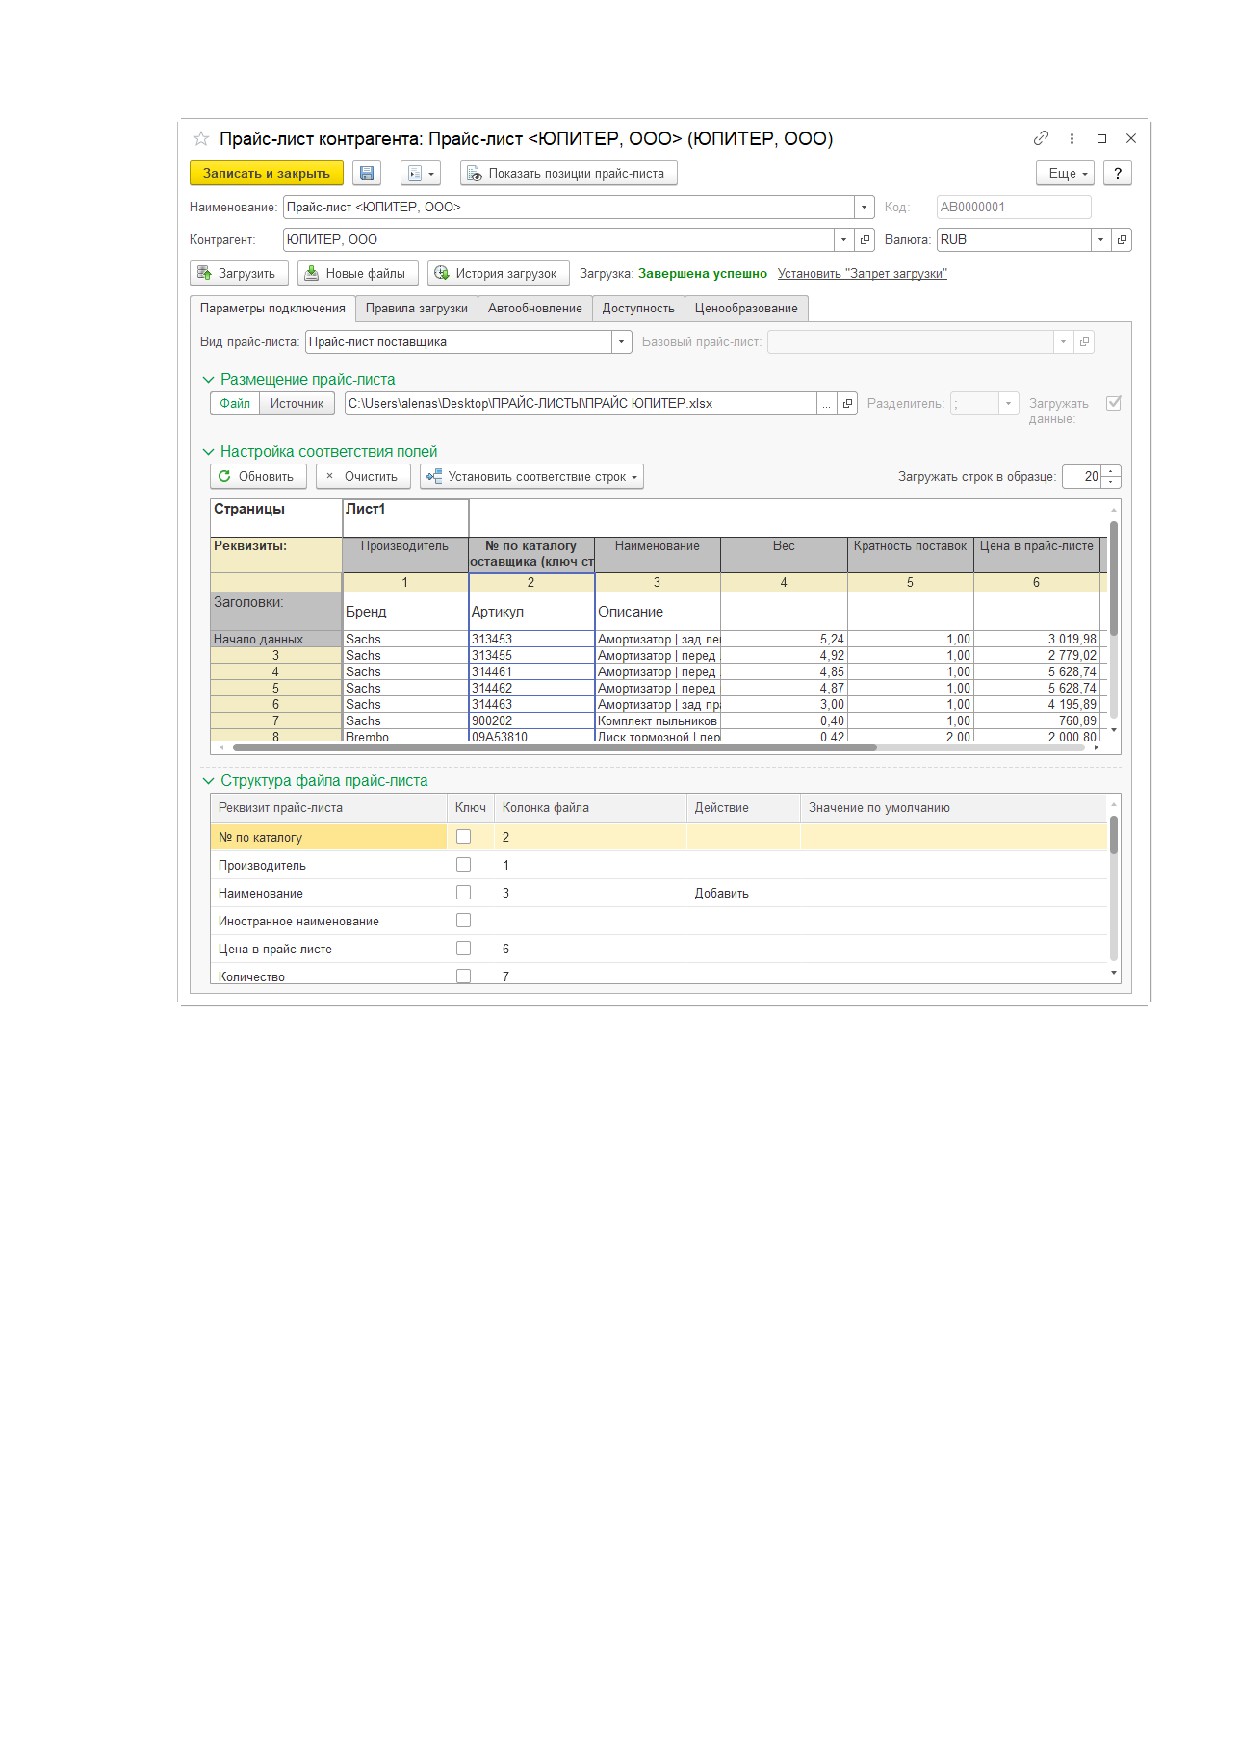Image resolution: width=1239 pixels, height=1752 pixels.
Task: Toggle Ключ checkbox for Иностранное наименование
Action: (463, 921)
